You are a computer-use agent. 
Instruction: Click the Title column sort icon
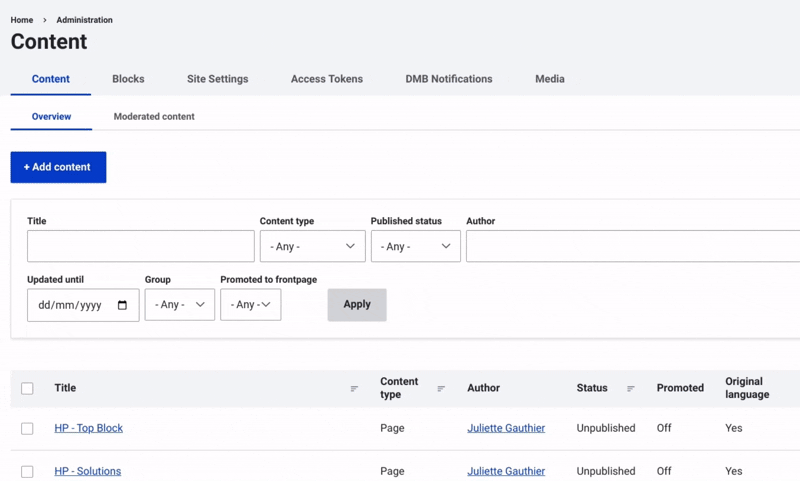[x=354, y=389]
